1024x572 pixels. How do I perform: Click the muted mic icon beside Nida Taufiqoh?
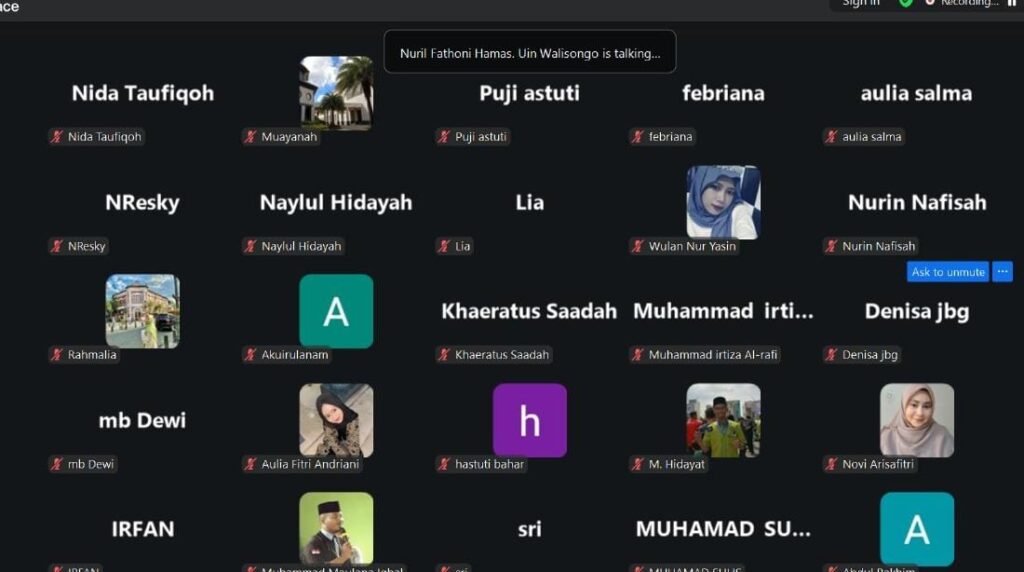pos(57,136)
